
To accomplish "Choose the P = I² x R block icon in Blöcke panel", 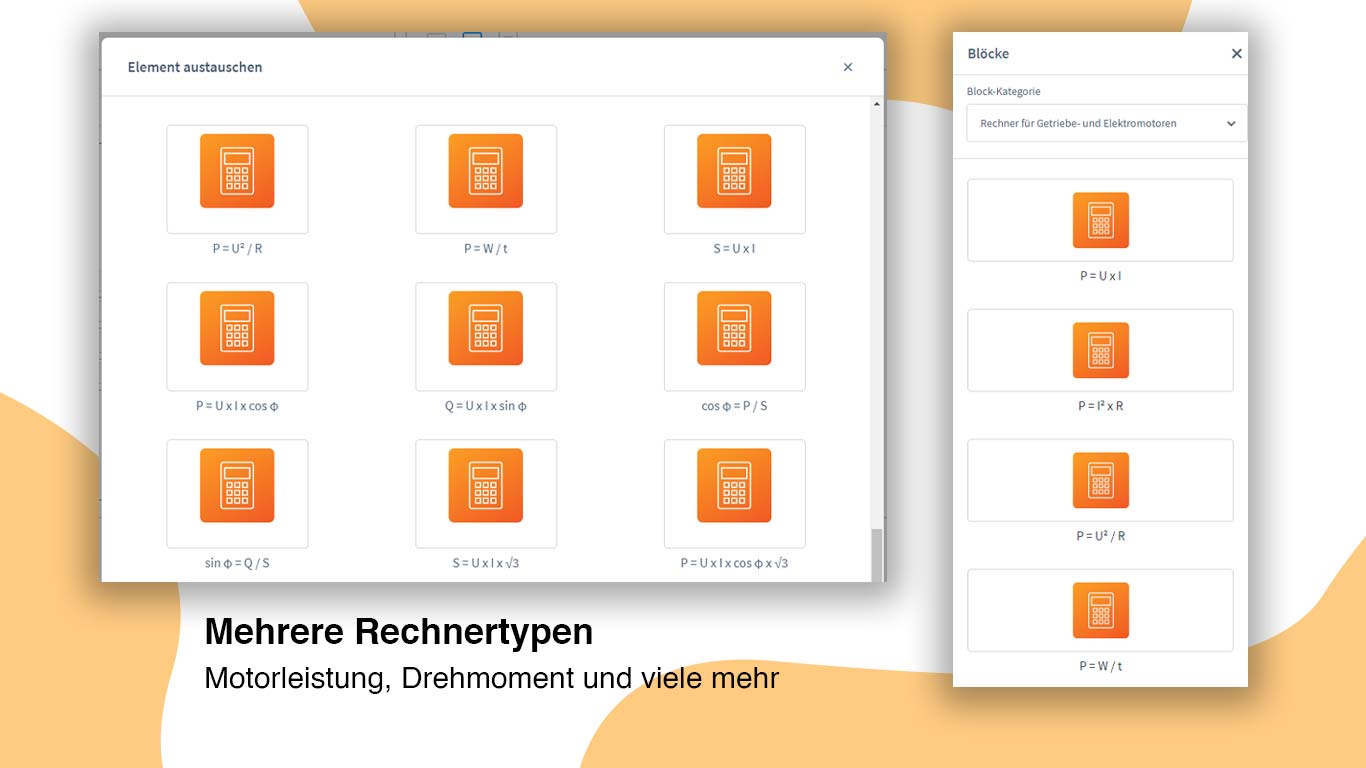I will (x=1101, y=350).
